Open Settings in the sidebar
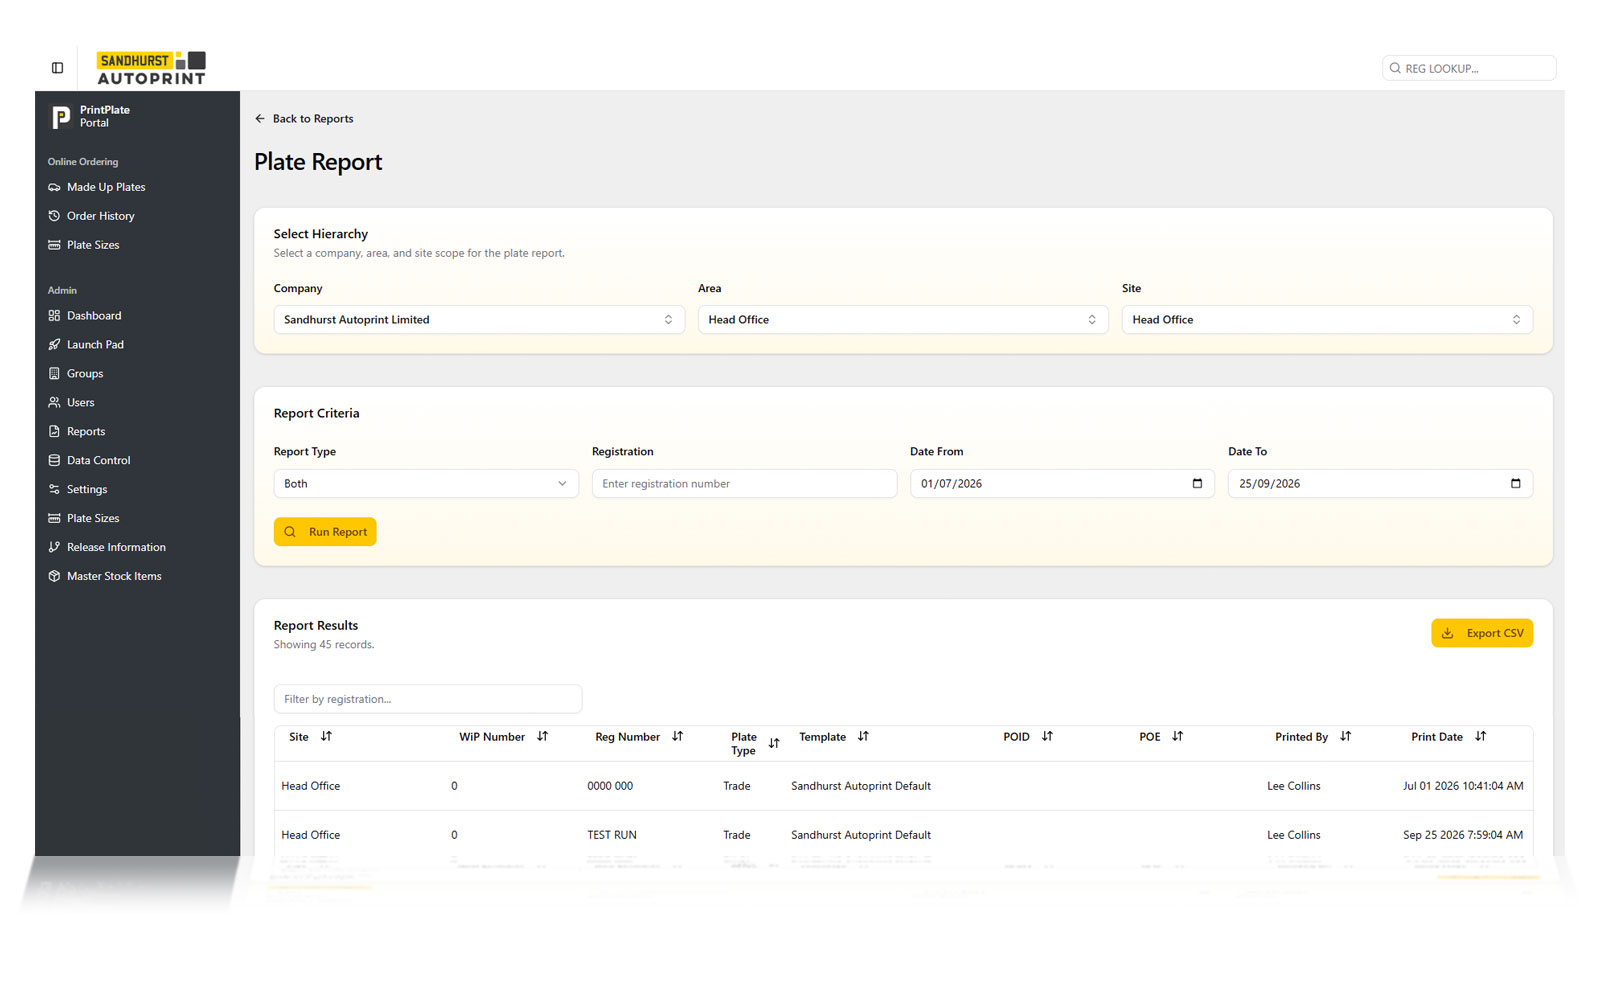This screenshot has height=1000, width=1600. (87, 490)
